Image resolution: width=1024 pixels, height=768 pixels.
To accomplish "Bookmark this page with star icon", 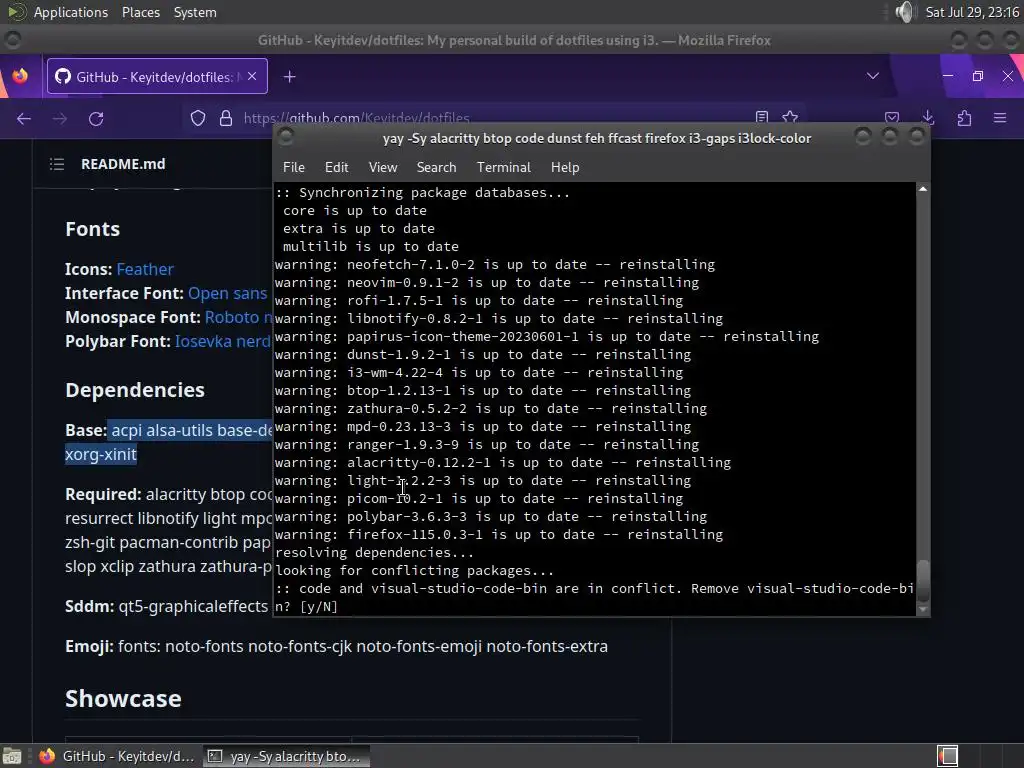I will (x=790, y=116).
